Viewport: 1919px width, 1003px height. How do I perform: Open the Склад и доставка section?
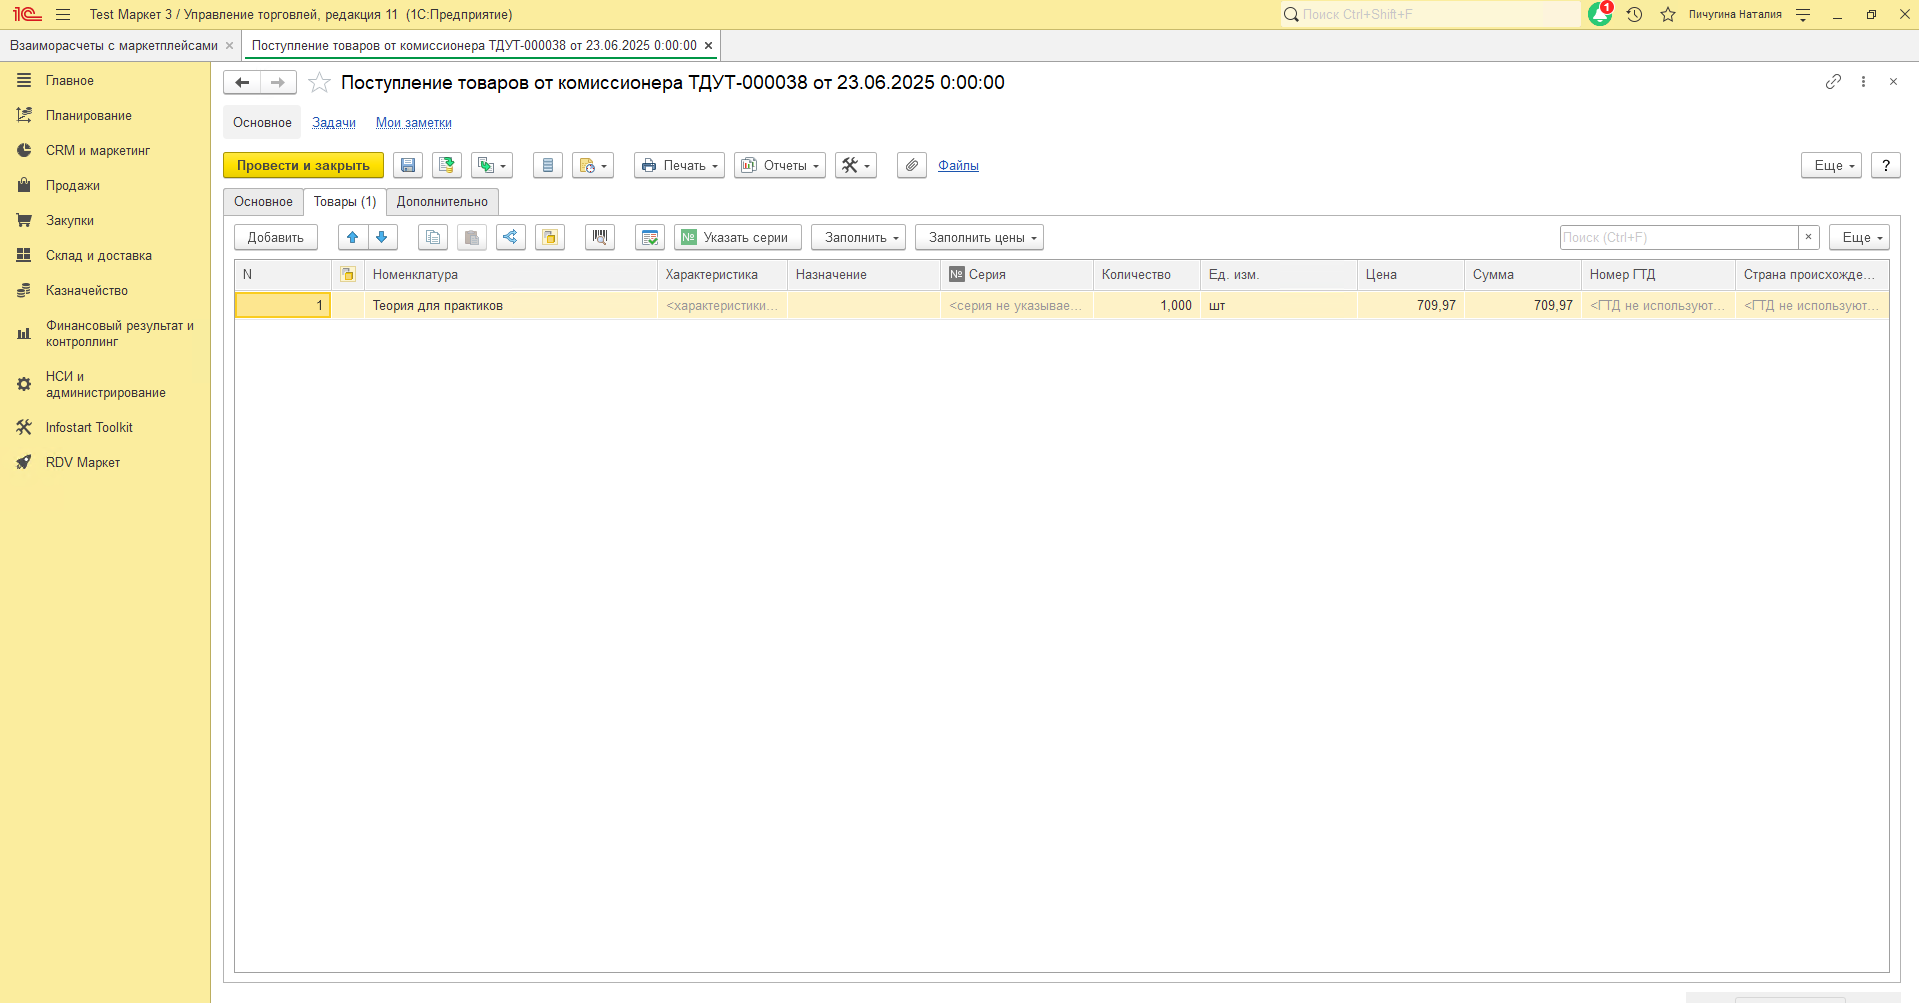coord(99,255)
